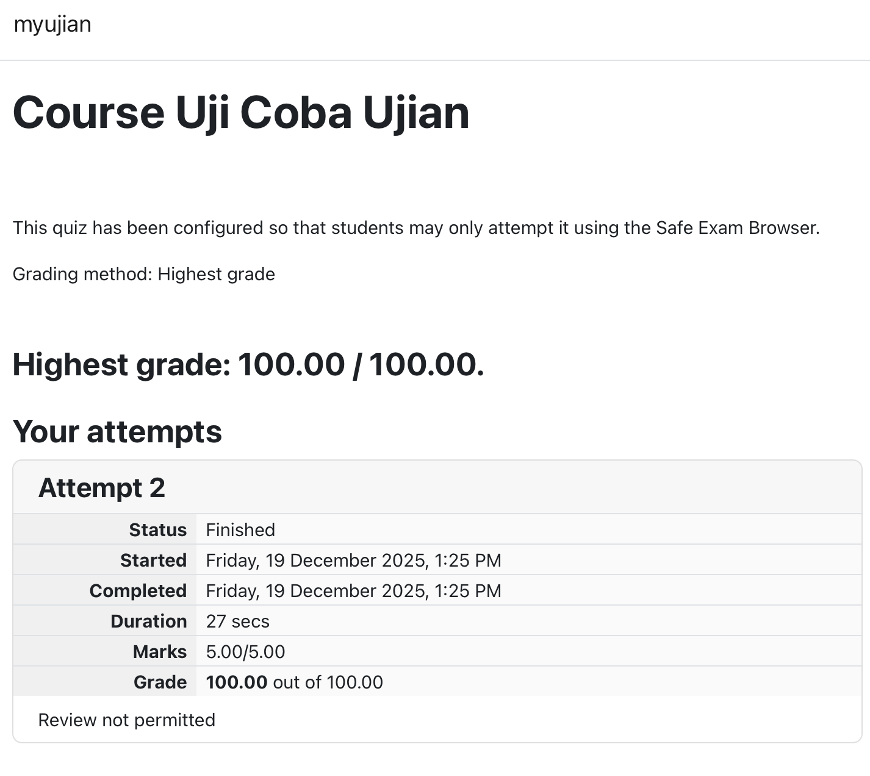Screen dimensions: 870x776
Task: Click the Status row label
Action: tap(158, 530)
